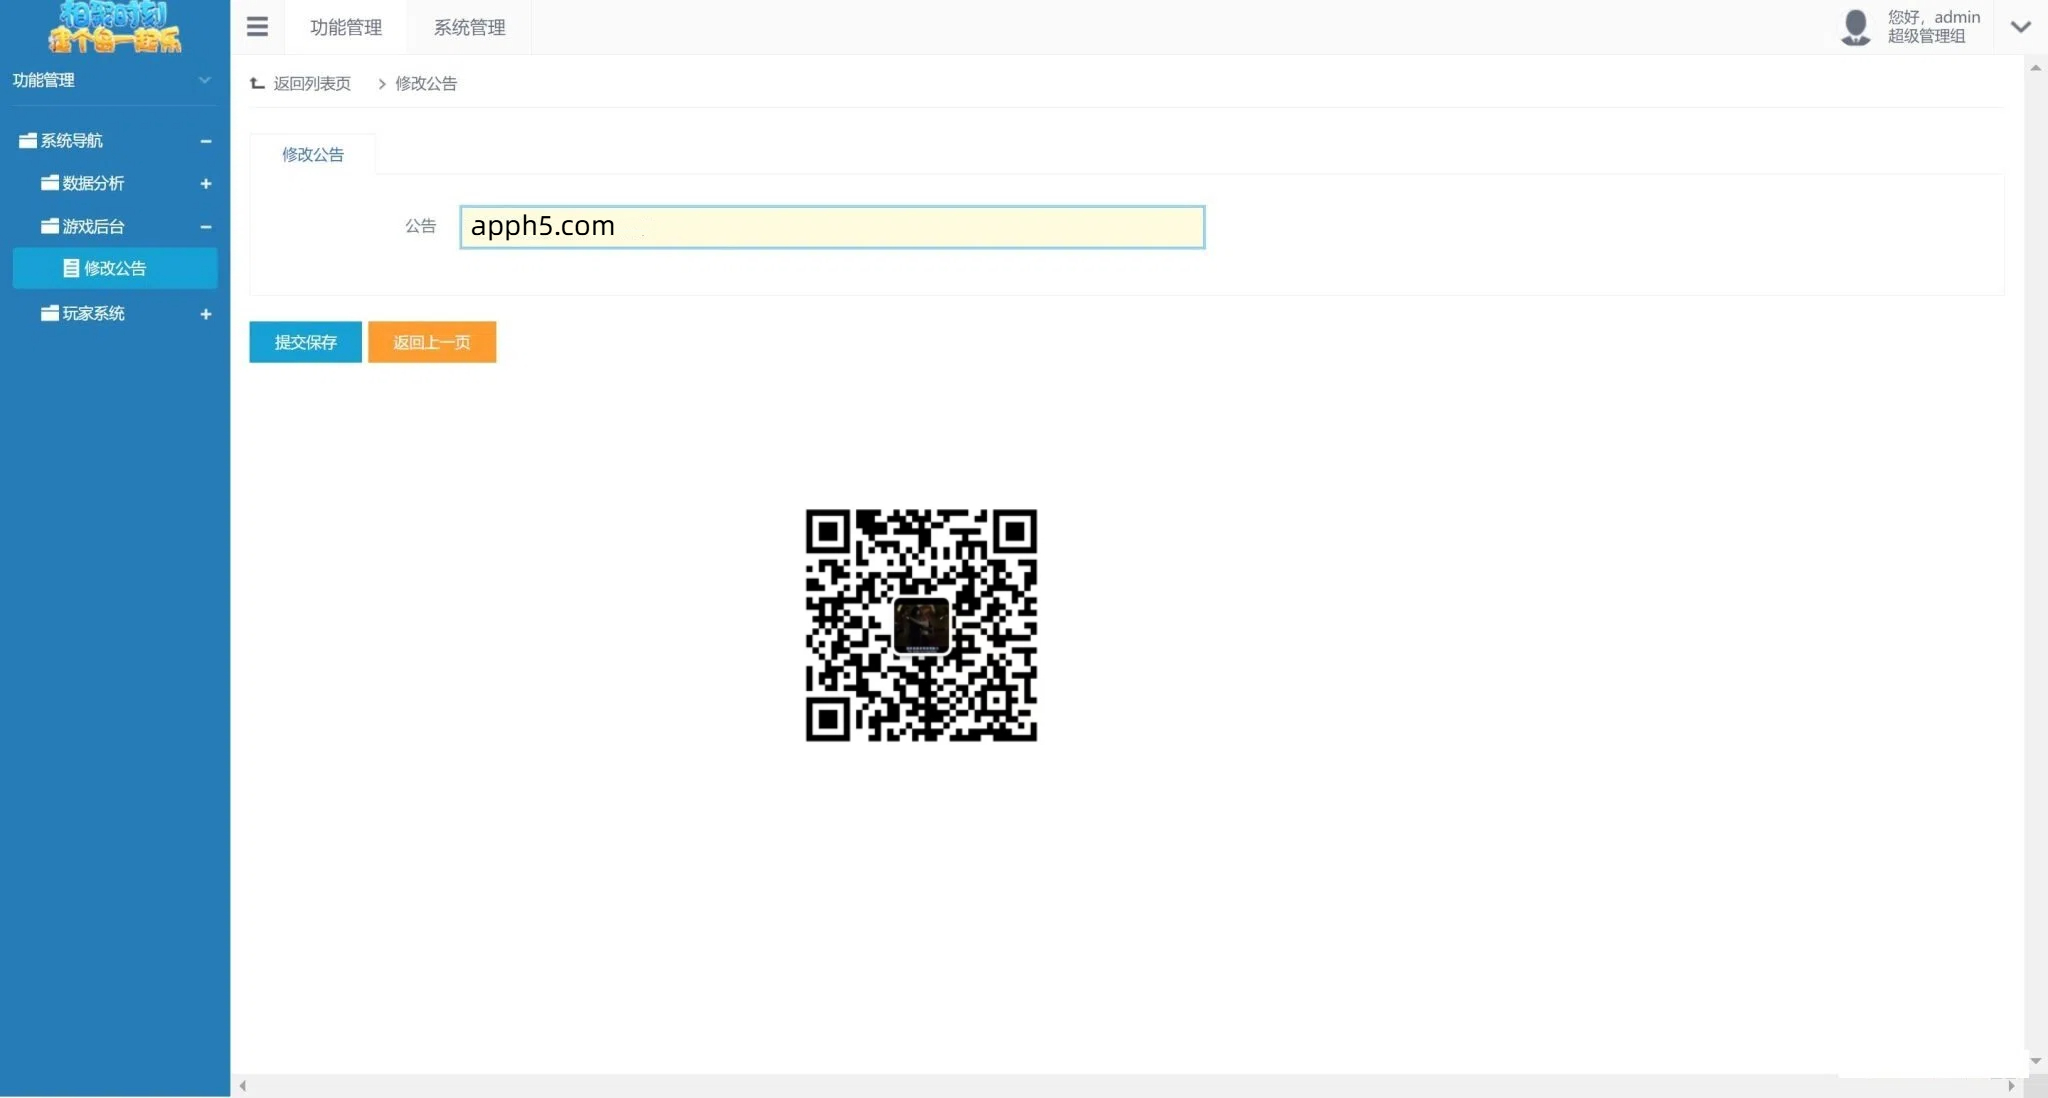Click the 系统导航 folder icon
The image size is (2048, 1098).
coord(28,141)
